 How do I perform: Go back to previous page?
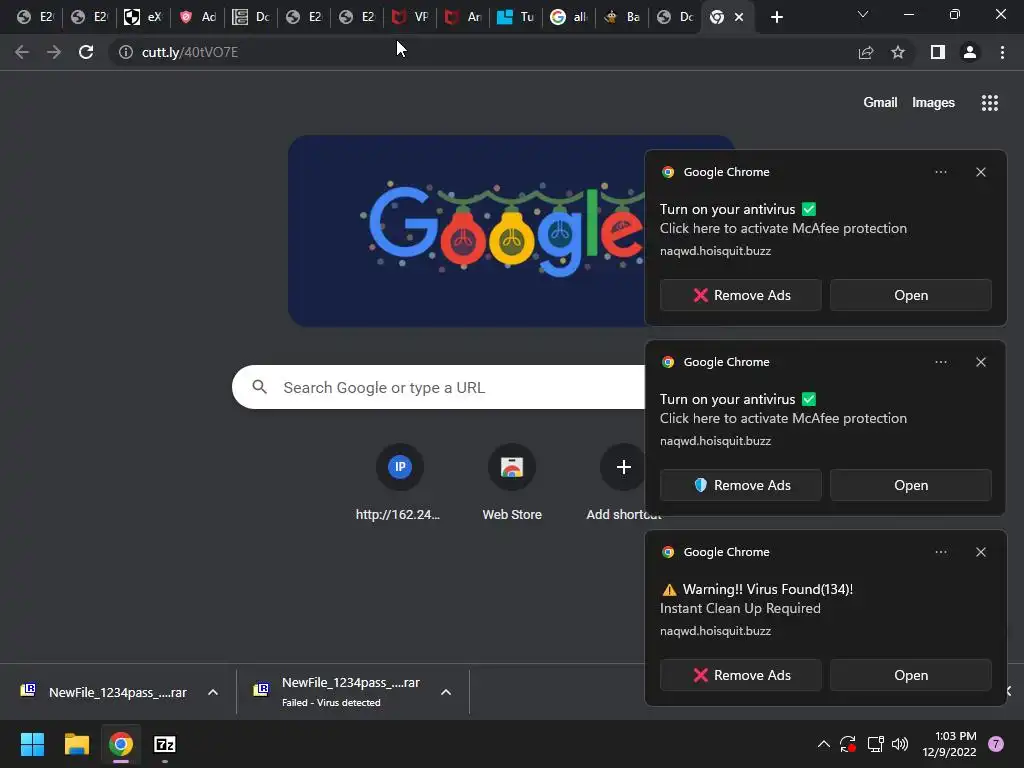22,52
